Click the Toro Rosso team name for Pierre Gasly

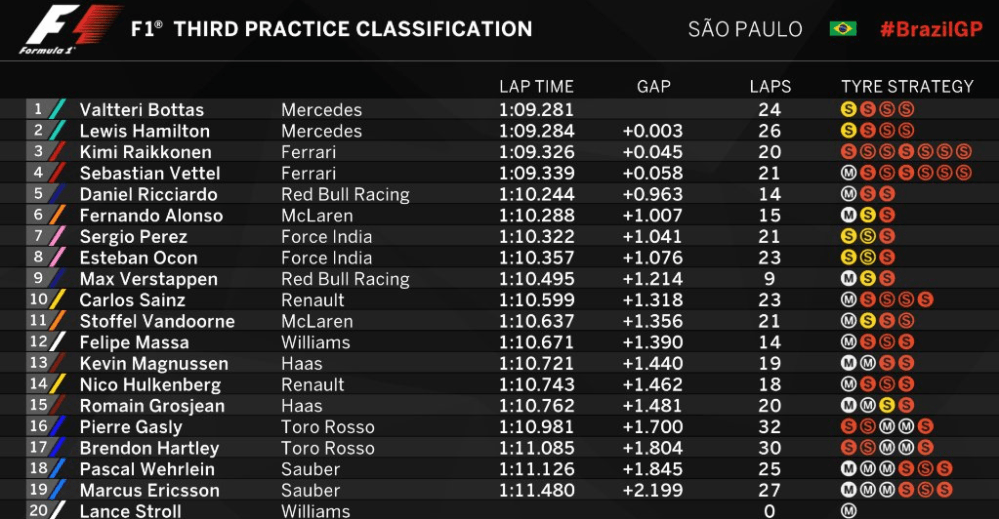pos(327,427)
